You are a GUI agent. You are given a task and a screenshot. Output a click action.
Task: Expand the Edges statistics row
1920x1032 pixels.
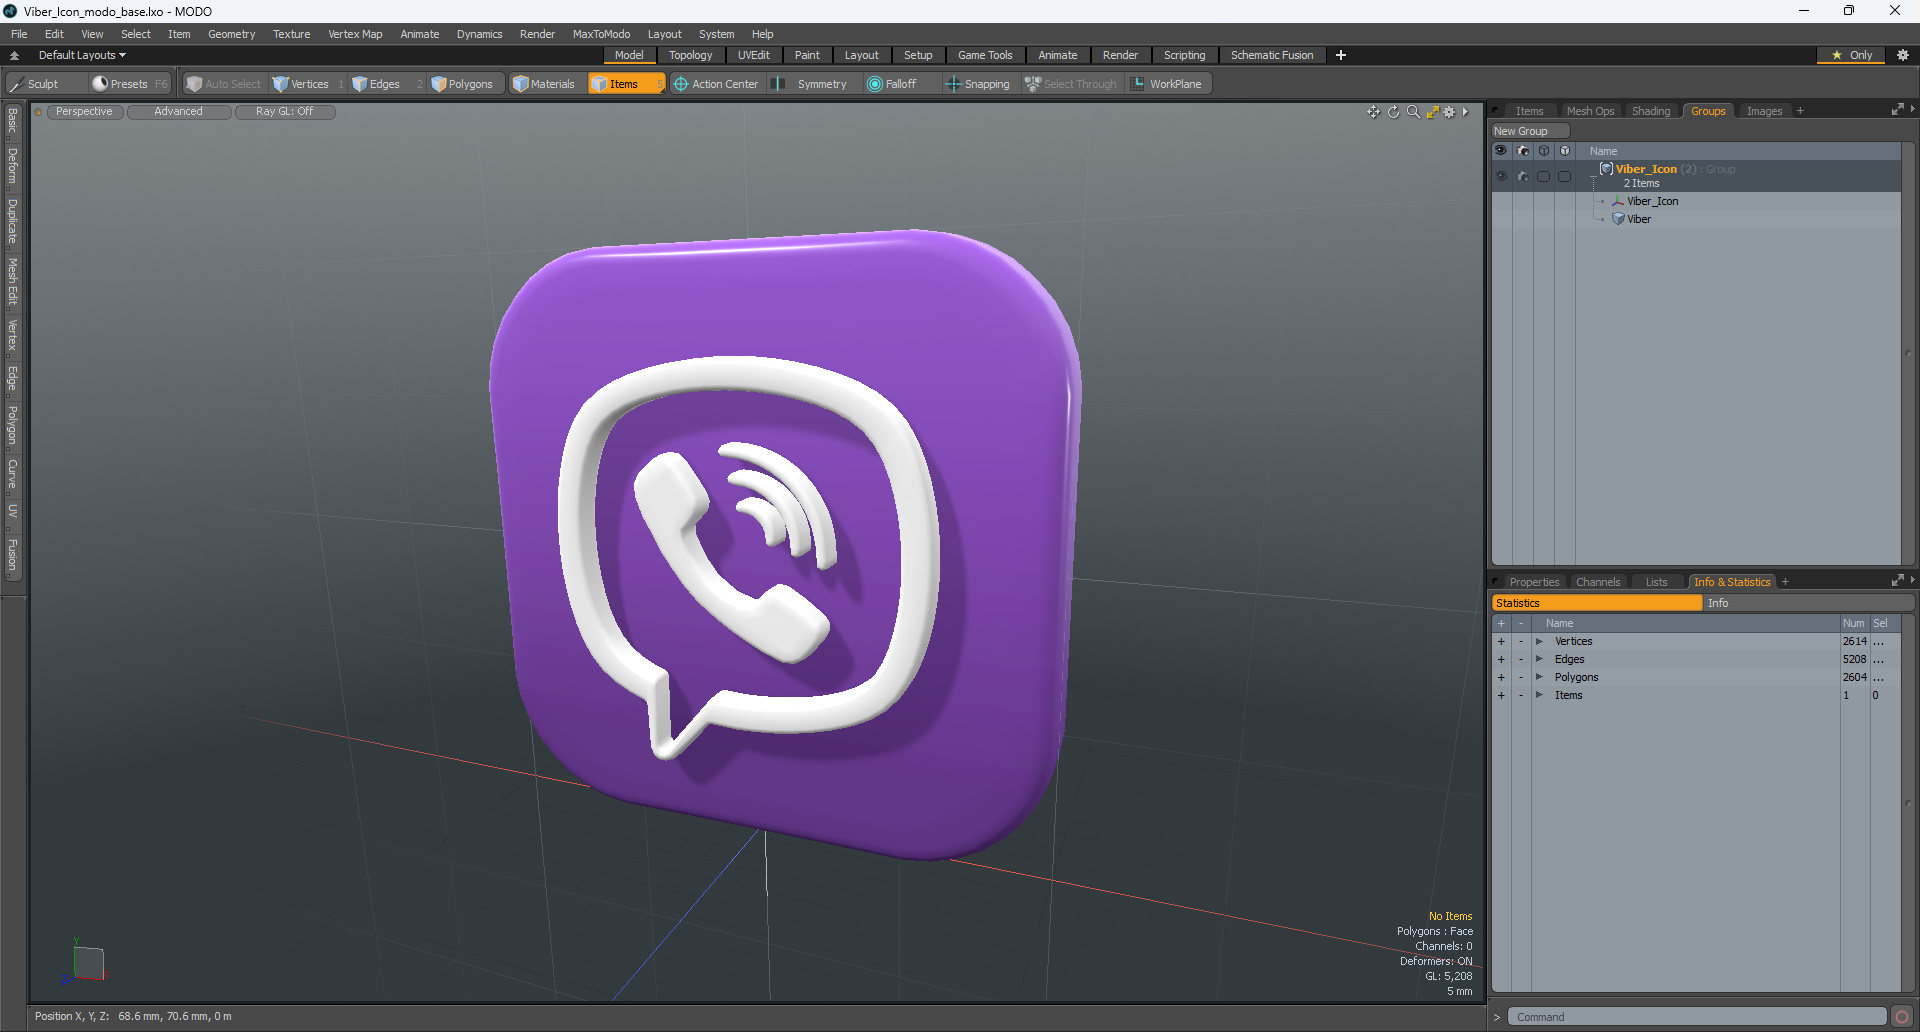(1539, 659)
